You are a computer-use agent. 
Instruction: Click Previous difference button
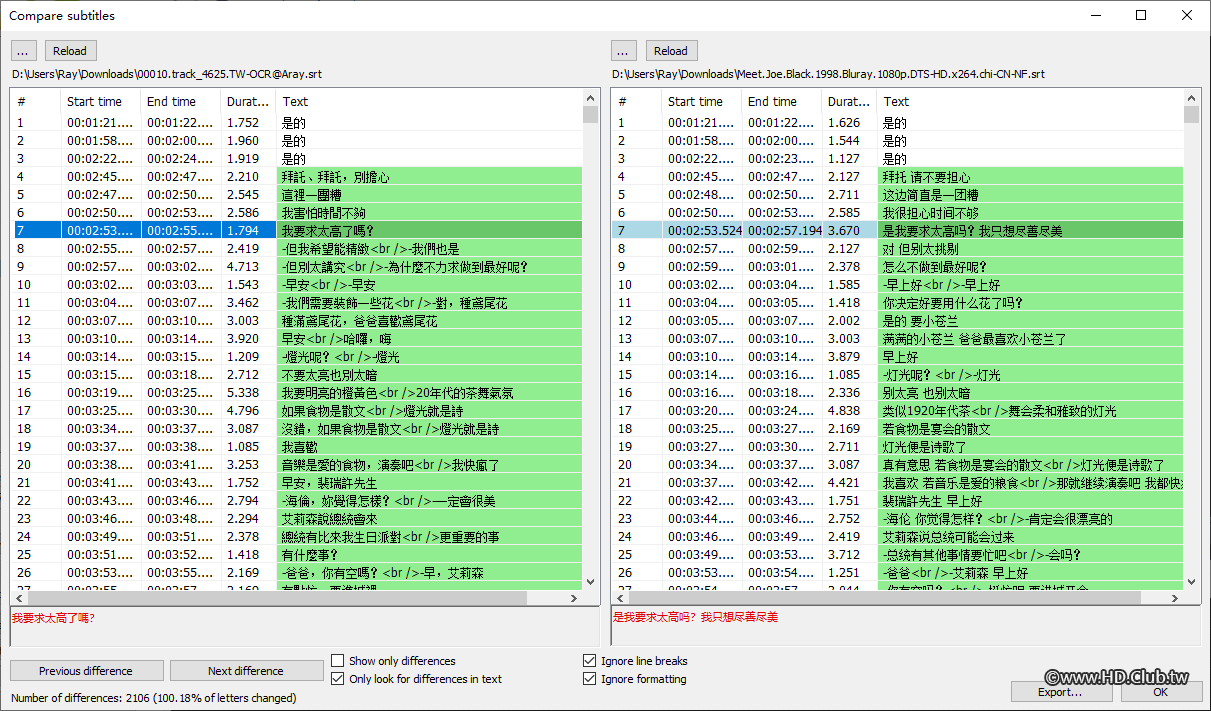pyautogui.click(x=86, y=671)
